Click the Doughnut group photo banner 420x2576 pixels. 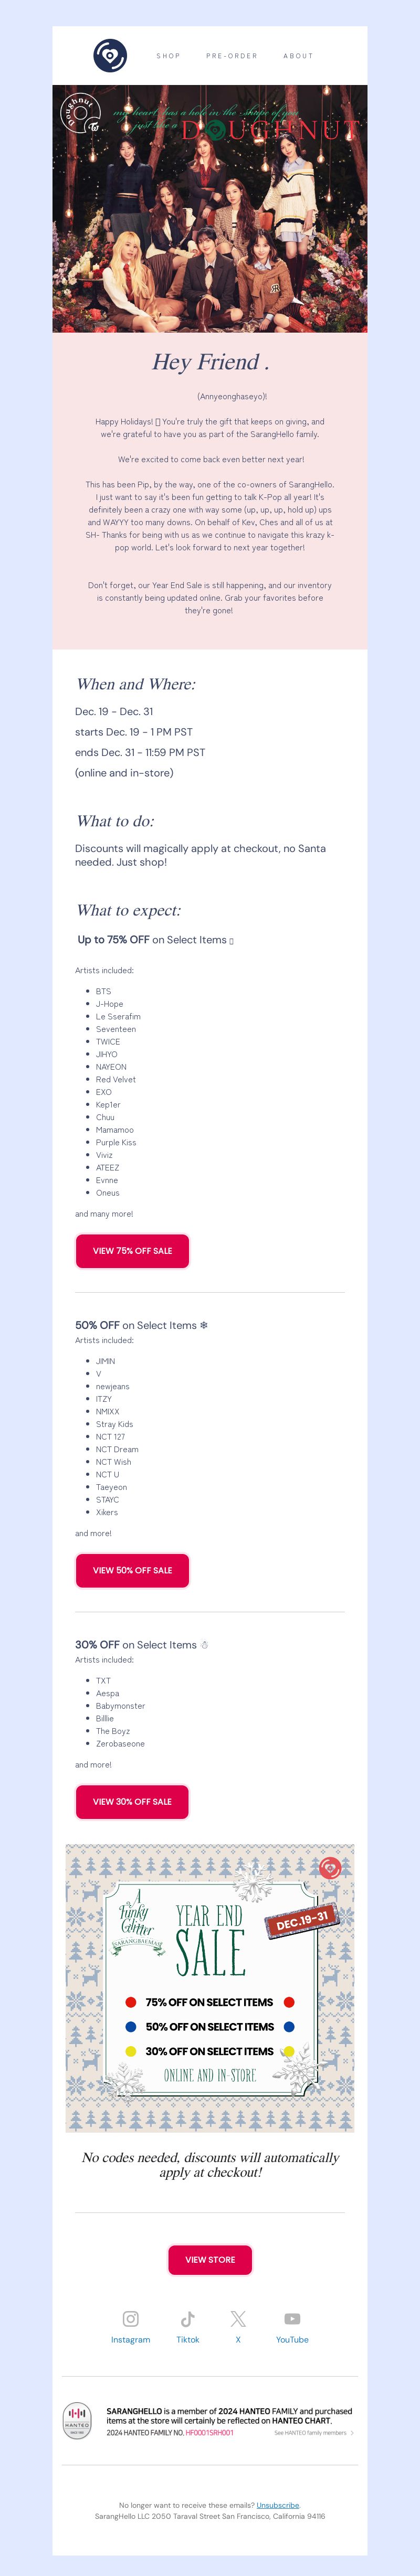click(x=210, y=208)
